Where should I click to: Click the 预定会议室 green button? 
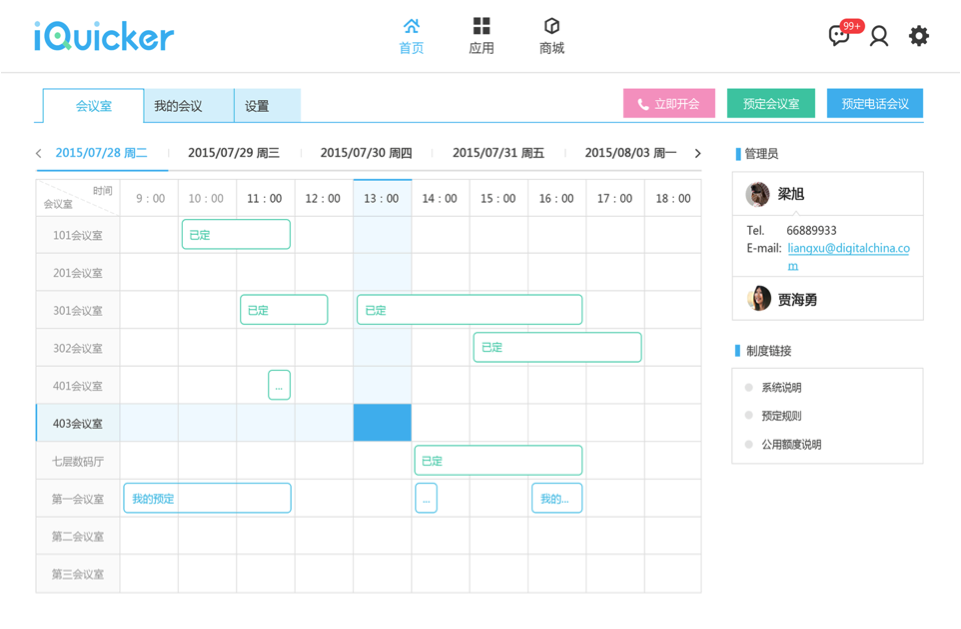coord(770,104)
